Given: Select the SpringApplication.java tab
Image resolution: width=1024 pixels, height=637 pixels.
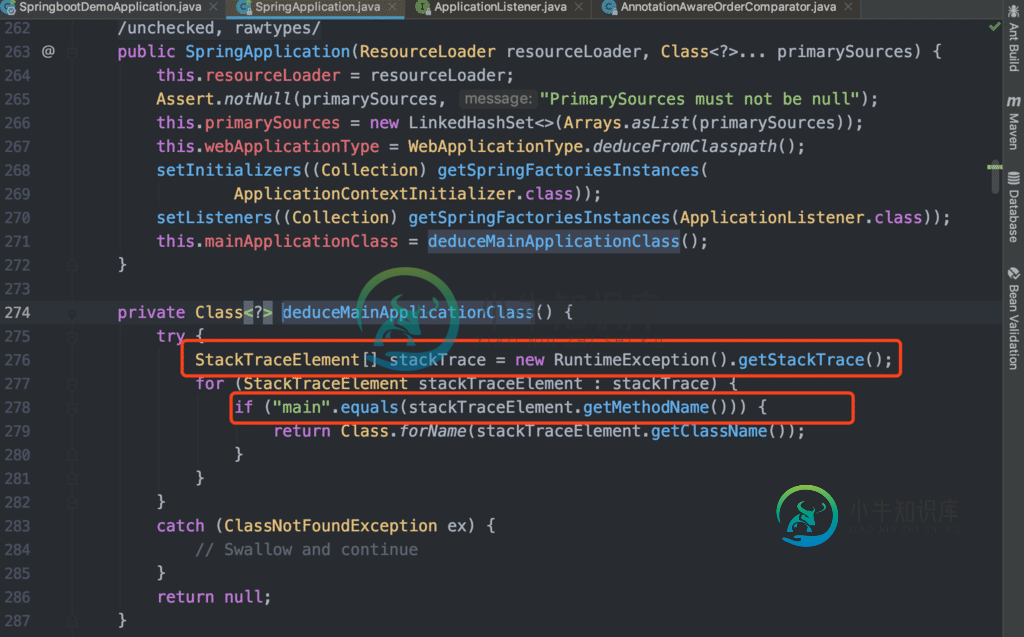Looking at the screenshot, I should (x=317, y=7).
